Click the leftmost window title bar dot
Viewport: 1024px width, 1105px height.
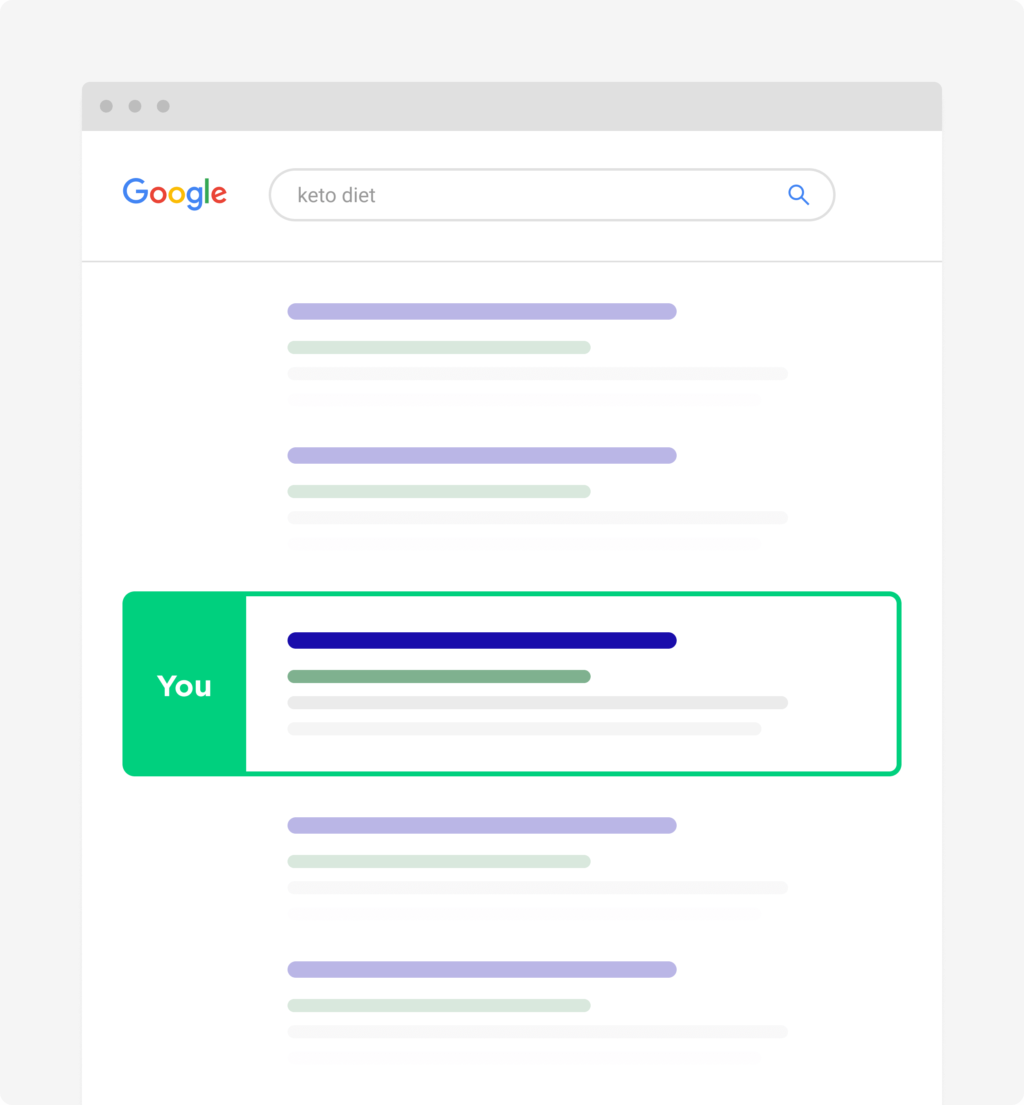pyautogui.click(x=106, y=106)
